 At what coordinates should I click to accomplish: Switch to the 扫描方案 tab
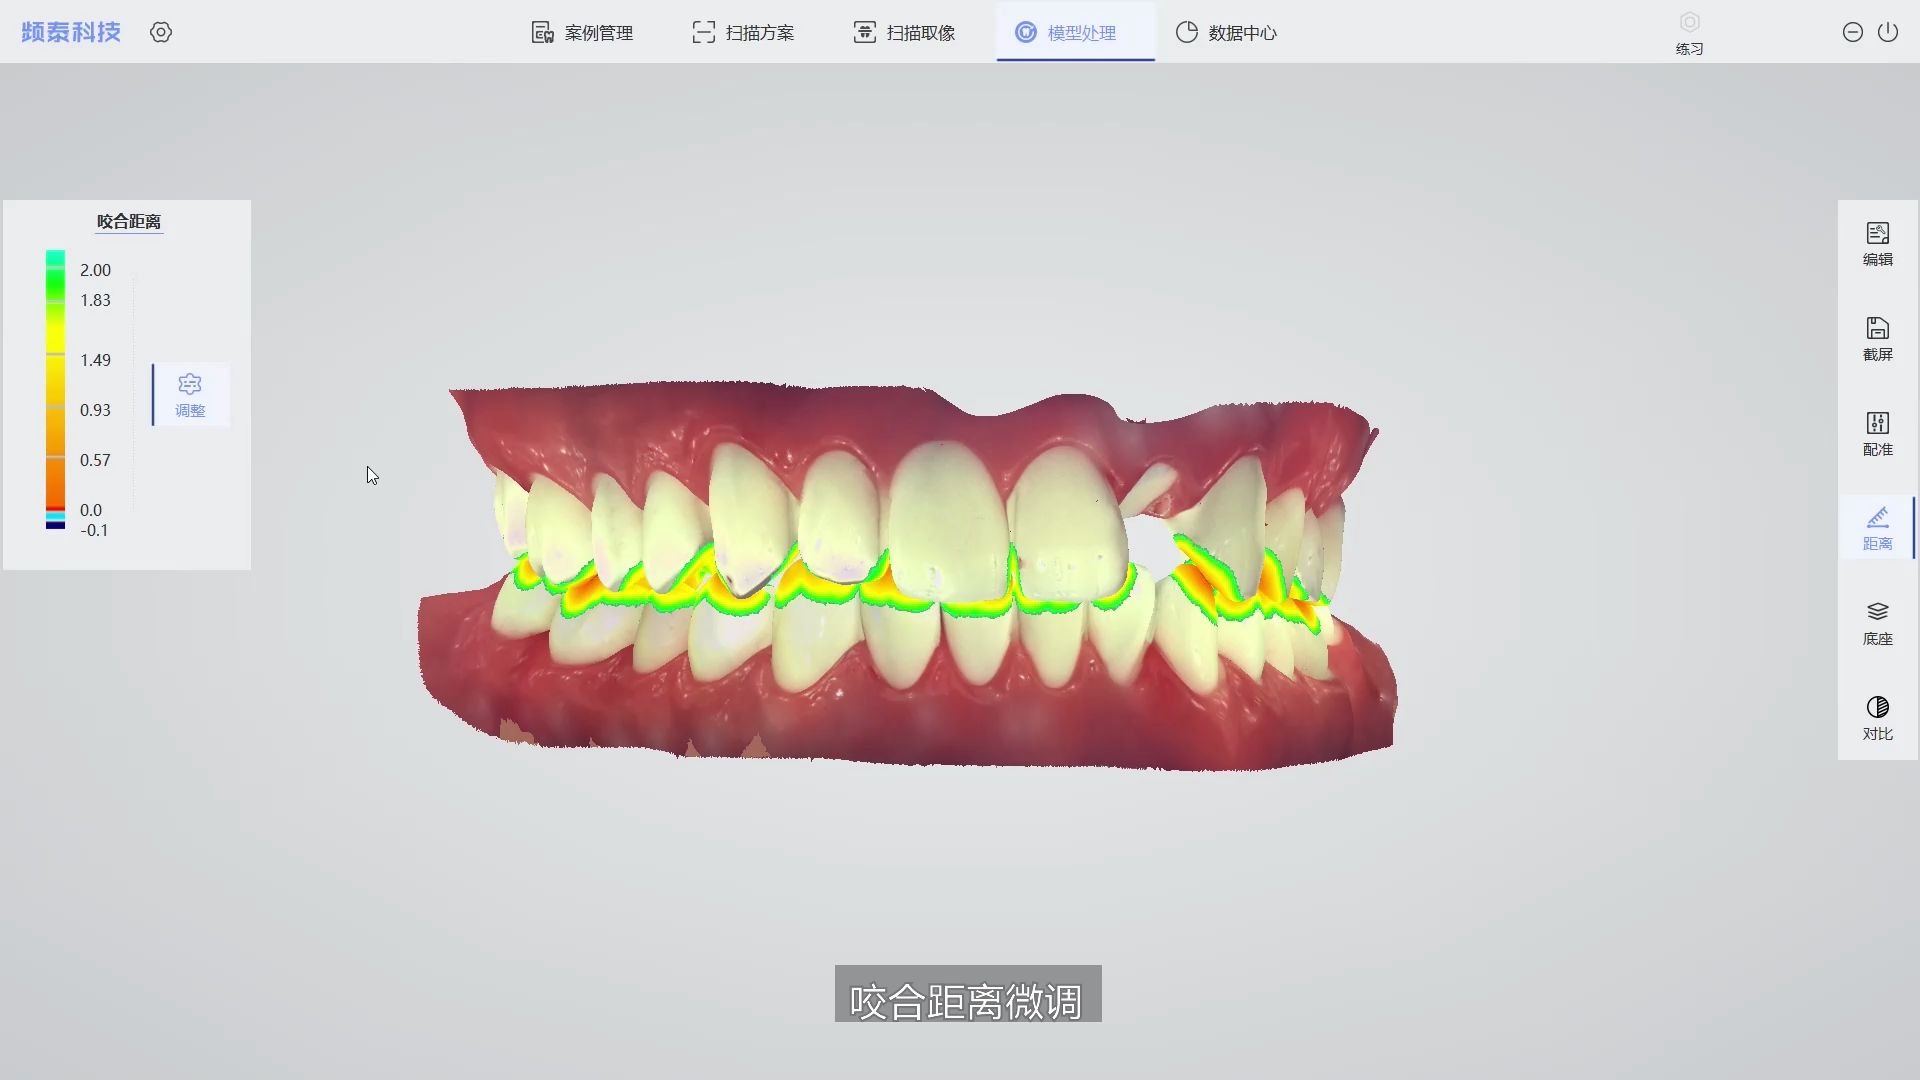point(743,32)
